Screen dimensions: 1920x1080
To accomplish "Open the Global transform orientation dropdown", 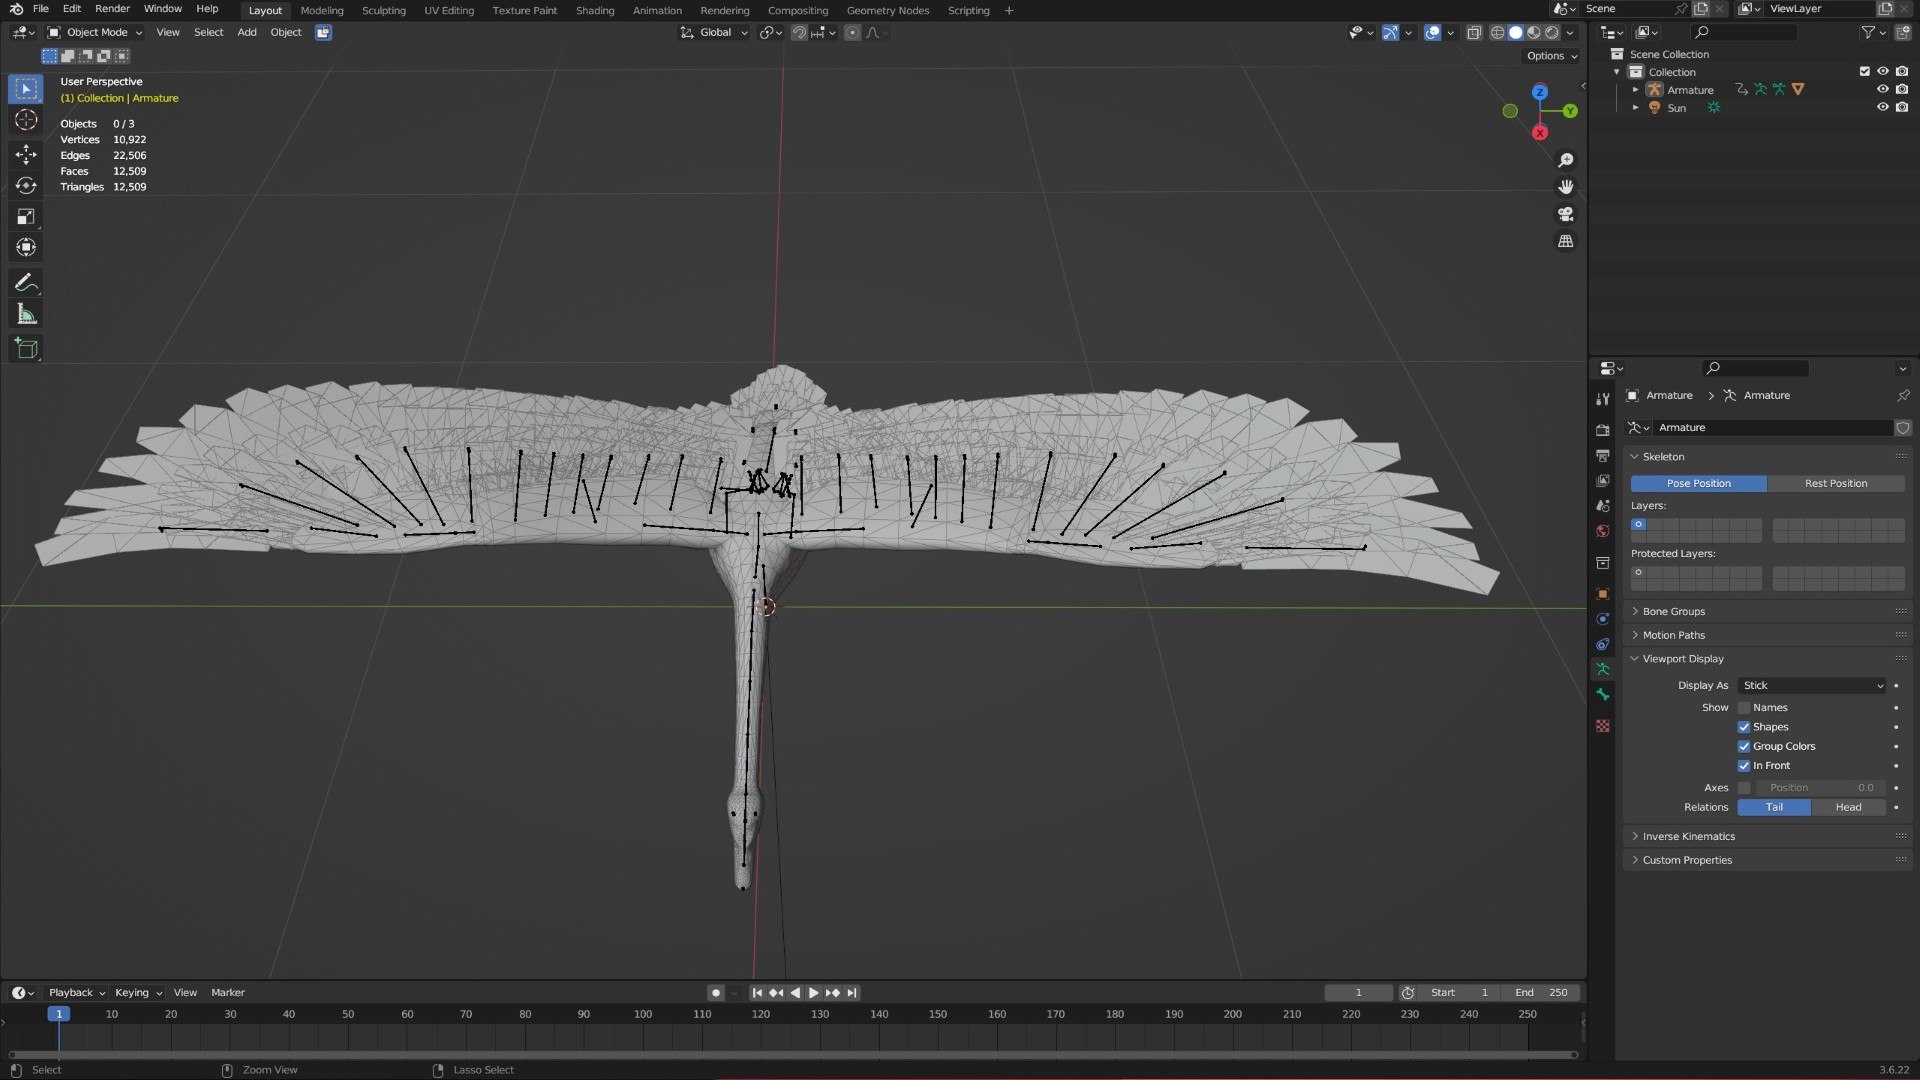I will pyautogui.click(x=714, y=32).
